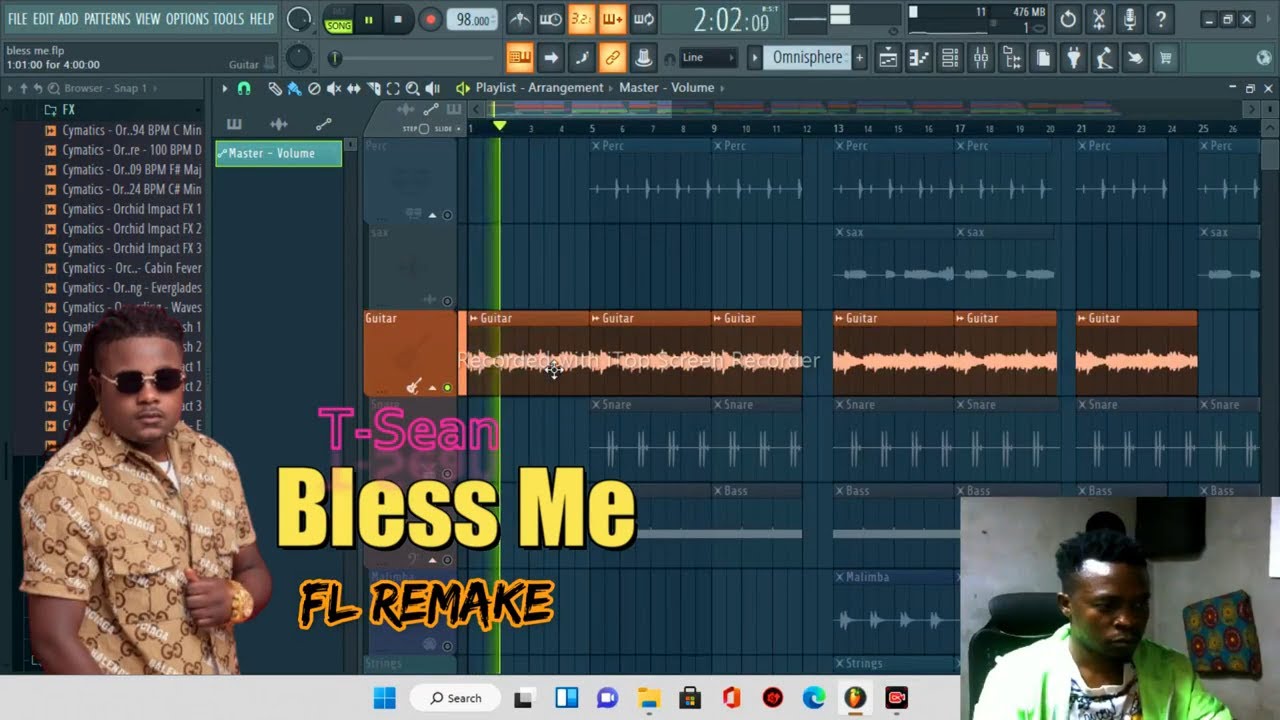Click the touch controller icon in toolbar
Image resolution: width=1280 pixels, height=720 pixels.
pos(1135,59)
